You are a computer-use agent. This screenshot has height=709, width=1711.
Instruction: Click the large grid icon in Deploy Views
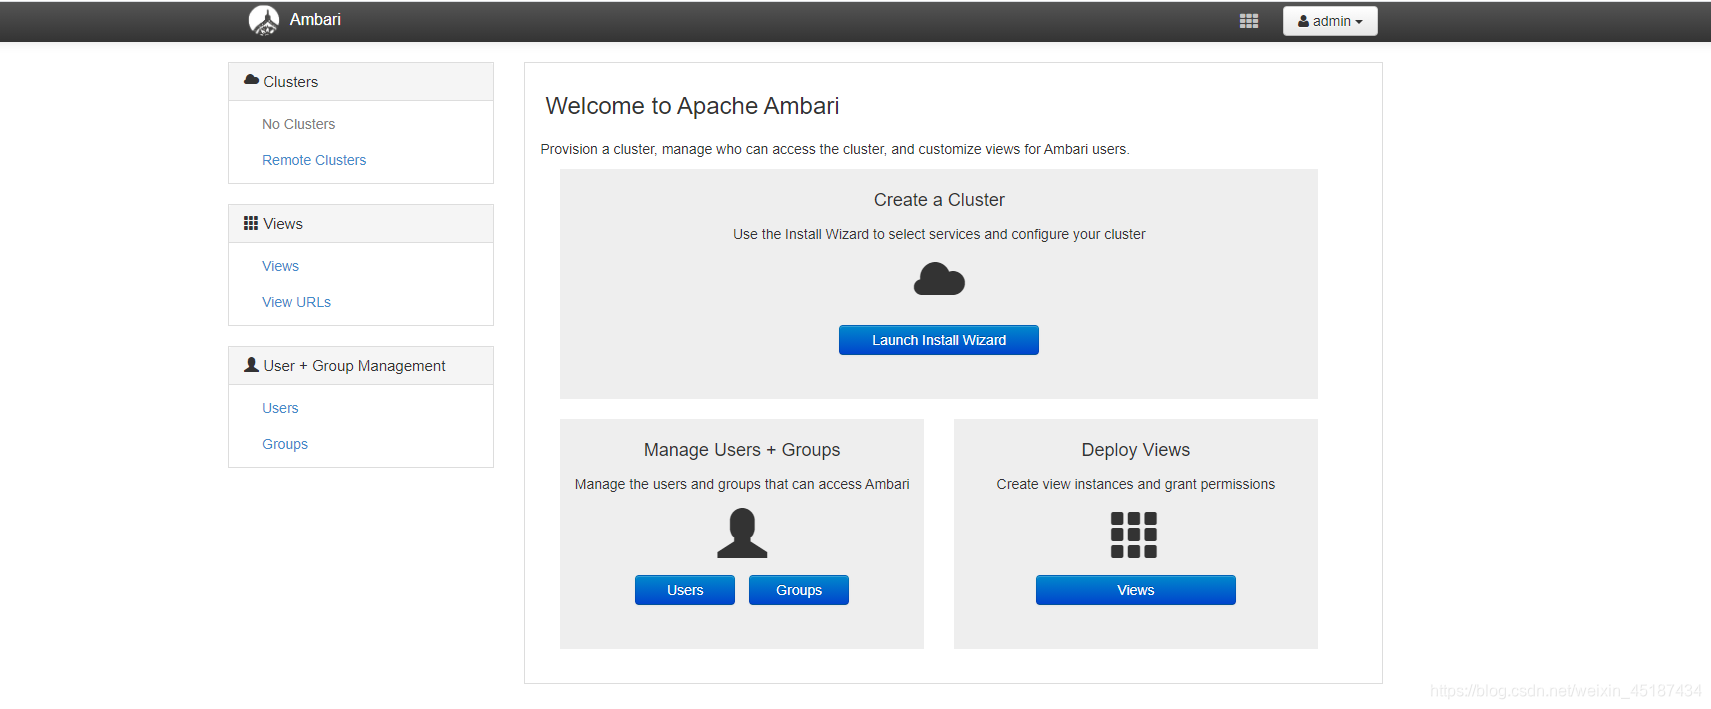click(x=1134, y=535)
